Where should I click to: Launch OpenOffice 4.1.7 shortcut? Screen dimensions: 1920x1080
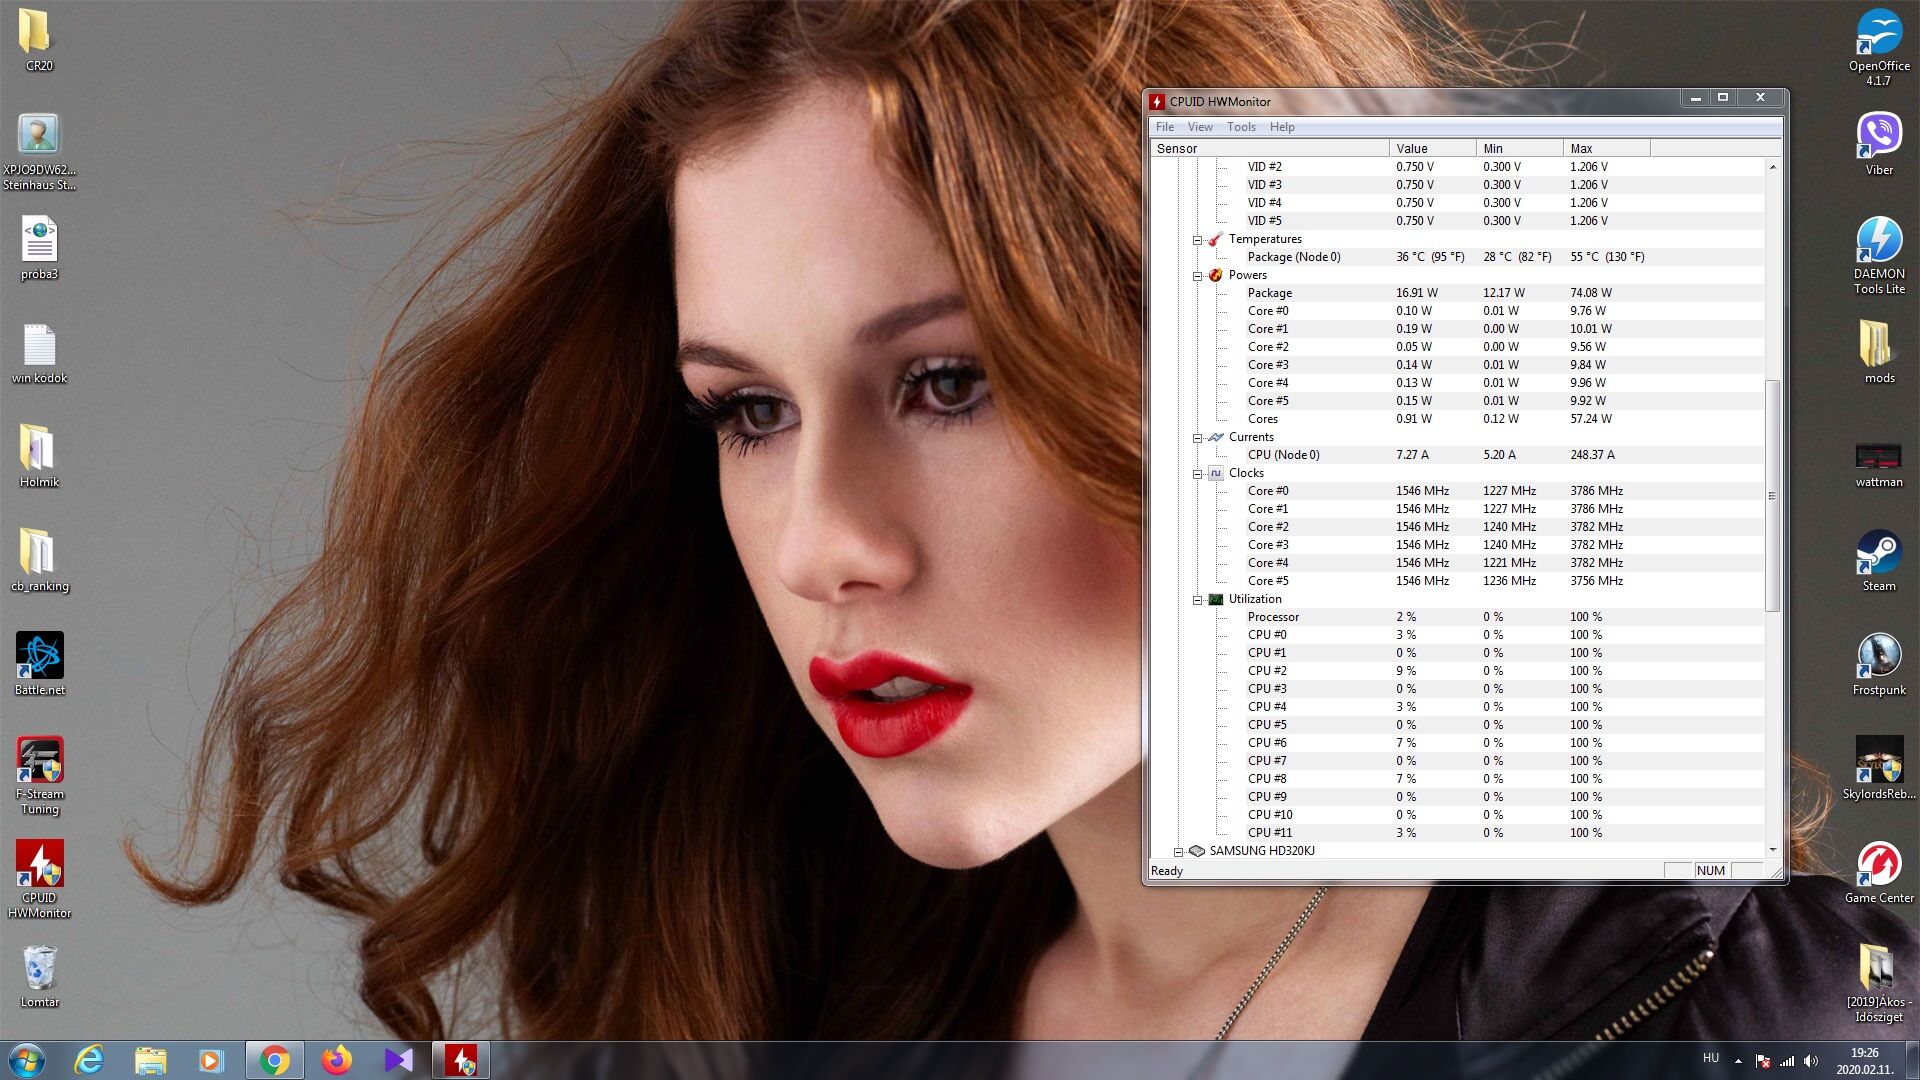click(x=1879, y=47)
